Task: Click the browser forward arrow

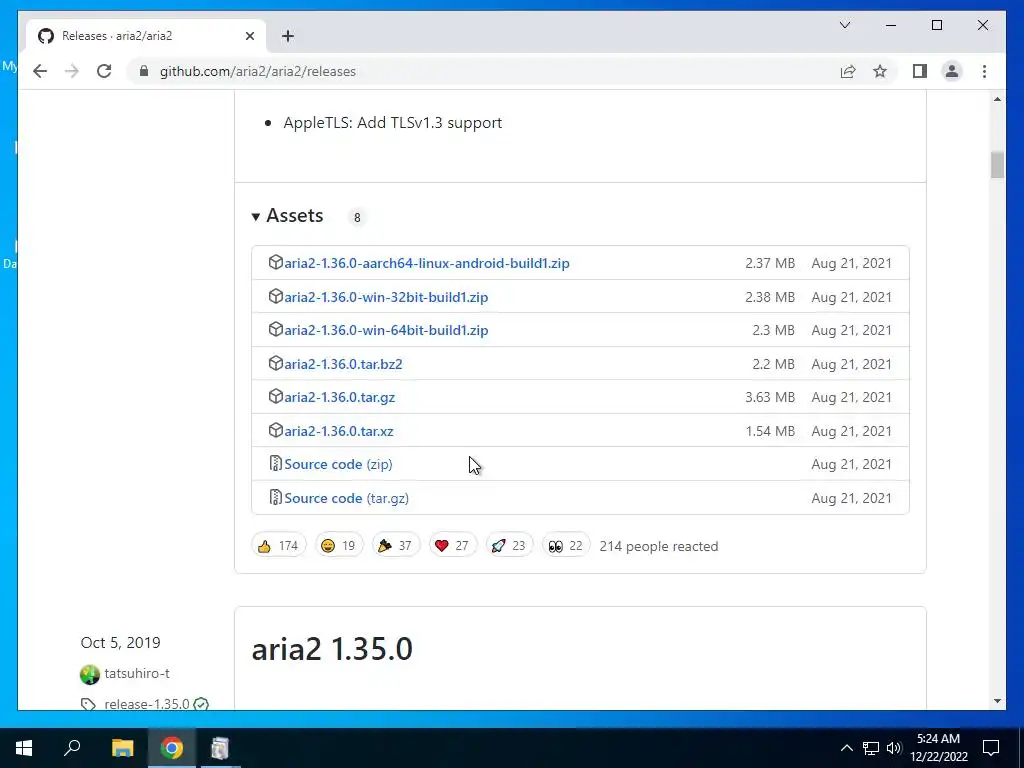Action: 72,71
